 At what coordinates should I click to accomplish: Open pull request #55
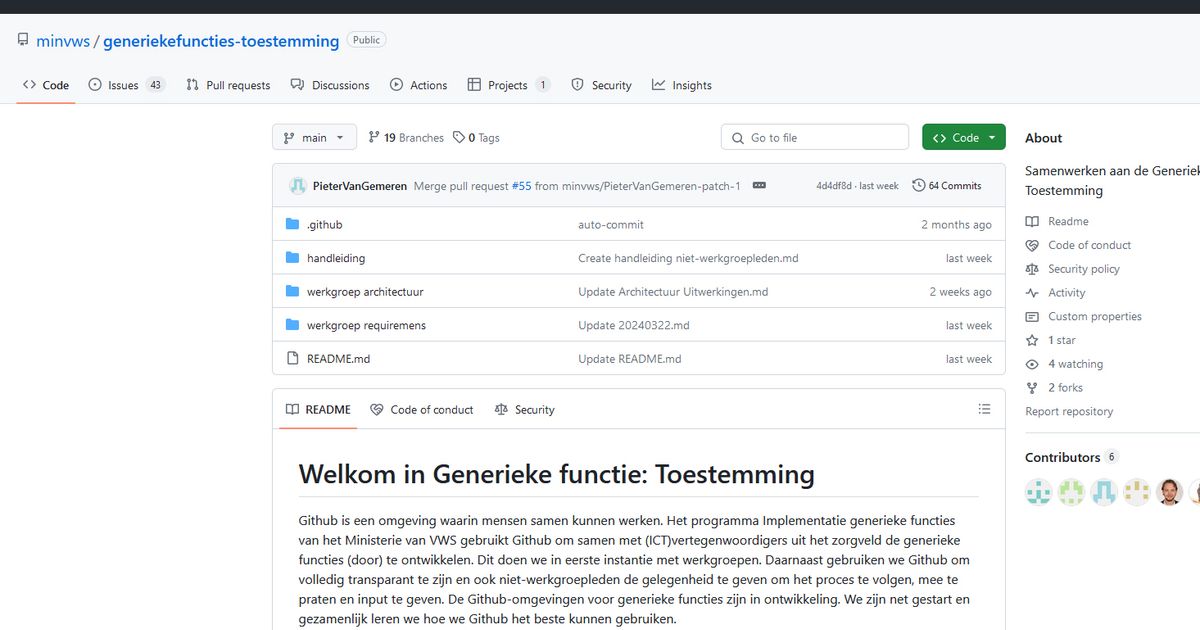(521, 185)
